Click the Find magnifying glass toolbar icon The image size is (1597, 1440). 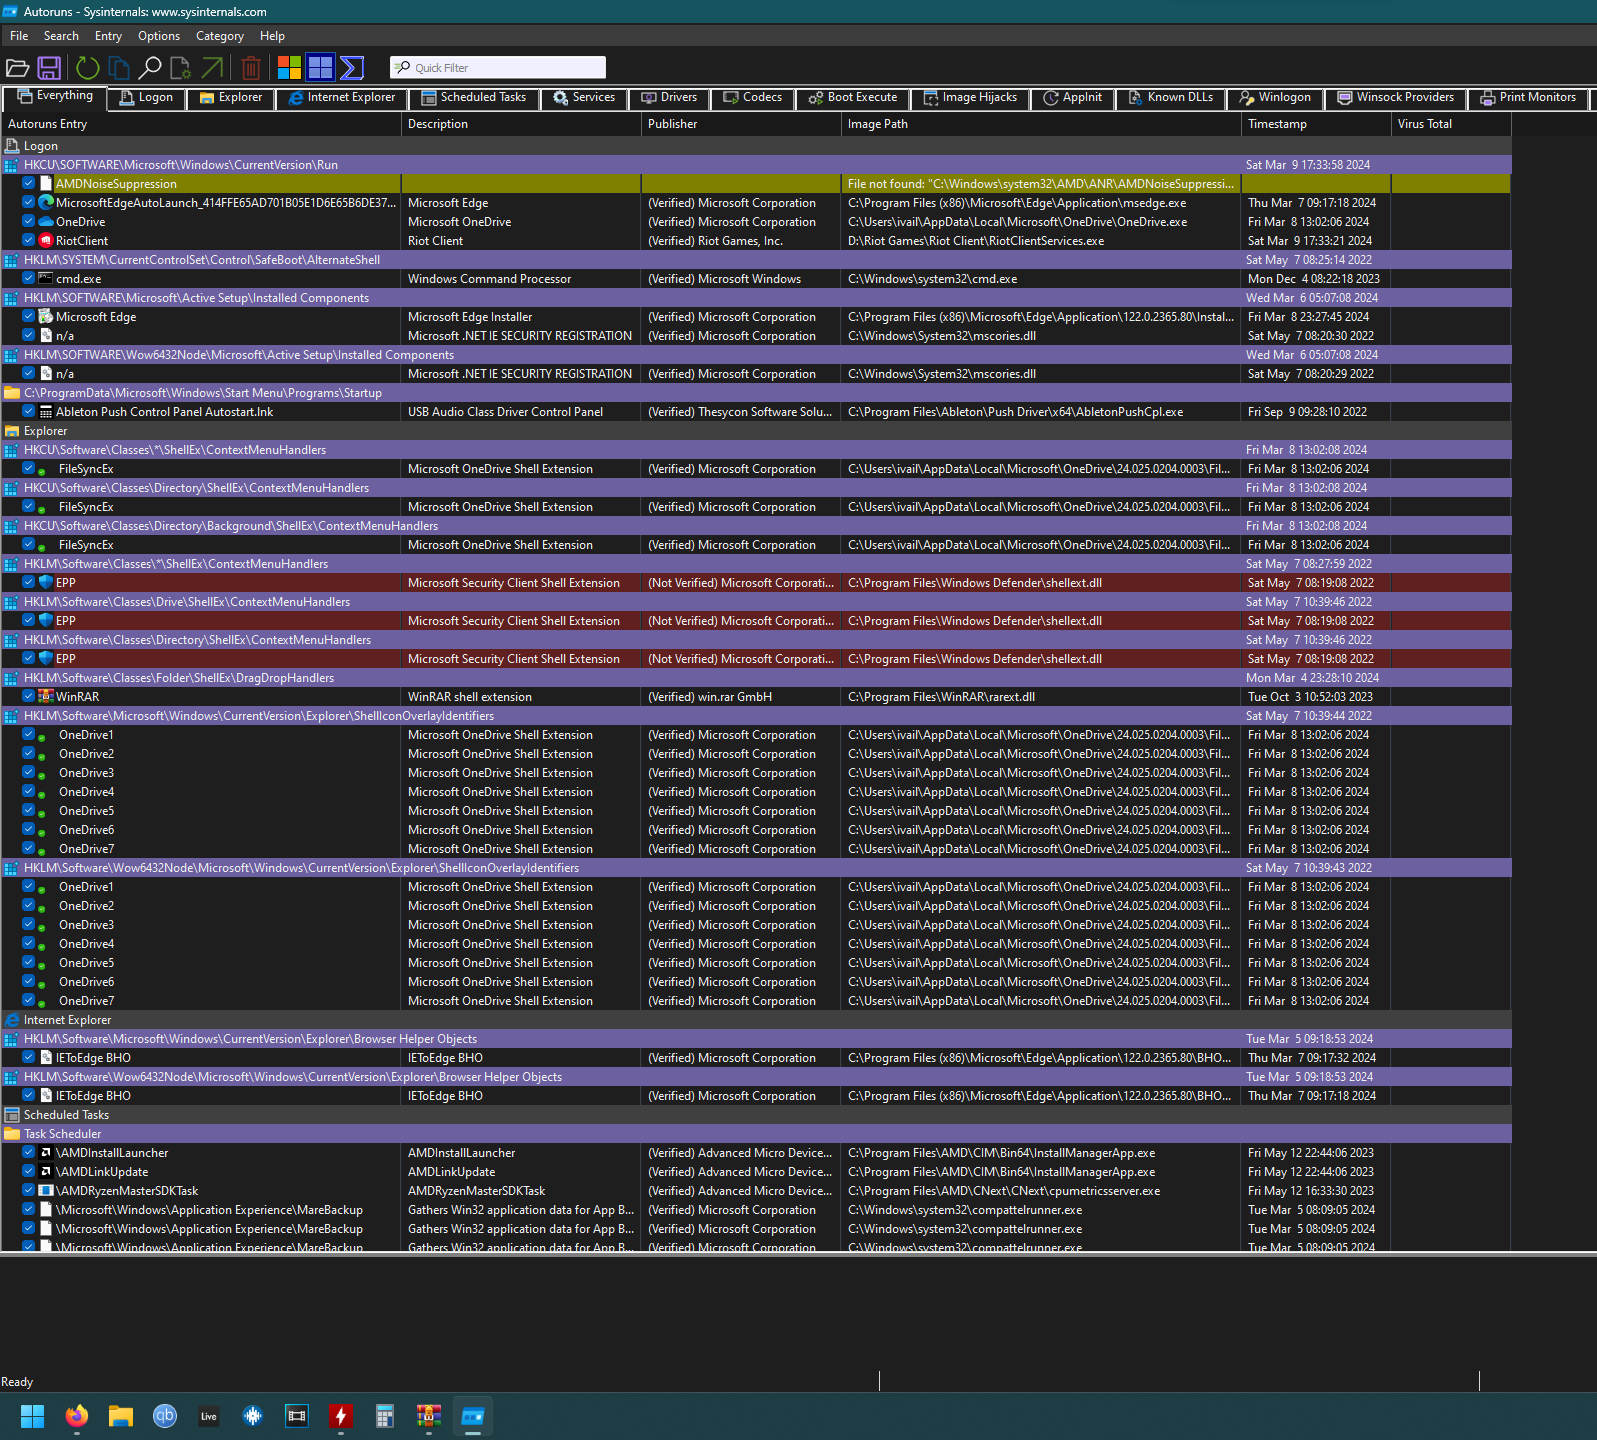pos(150,68)
